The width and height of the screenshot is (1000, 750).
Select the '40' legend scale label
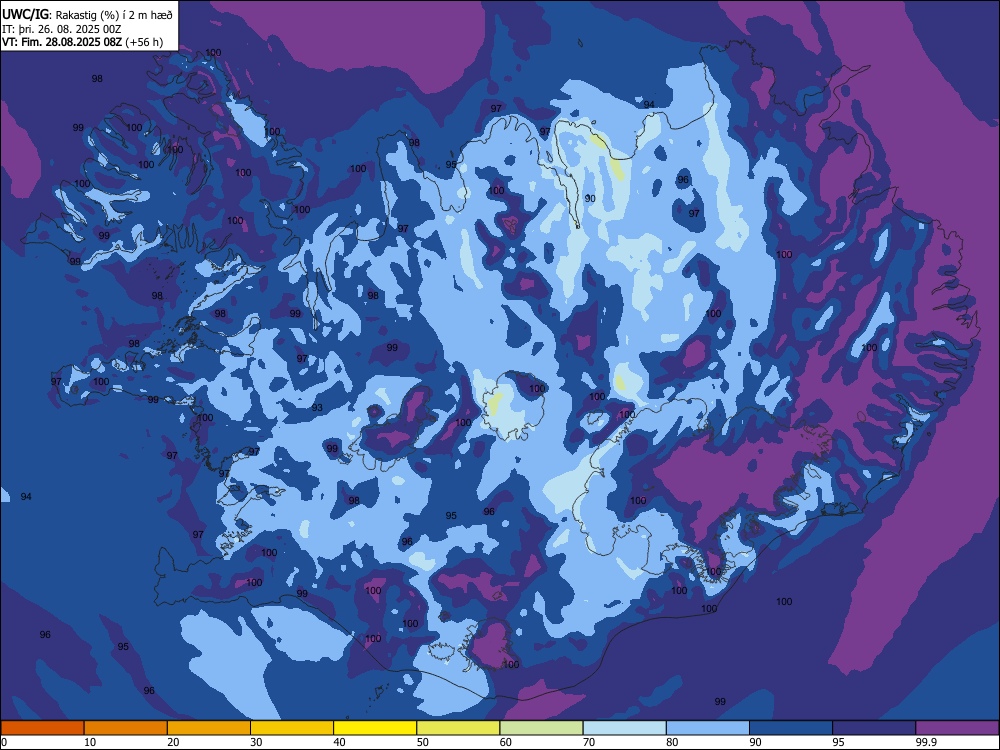(x=339, y=742)
